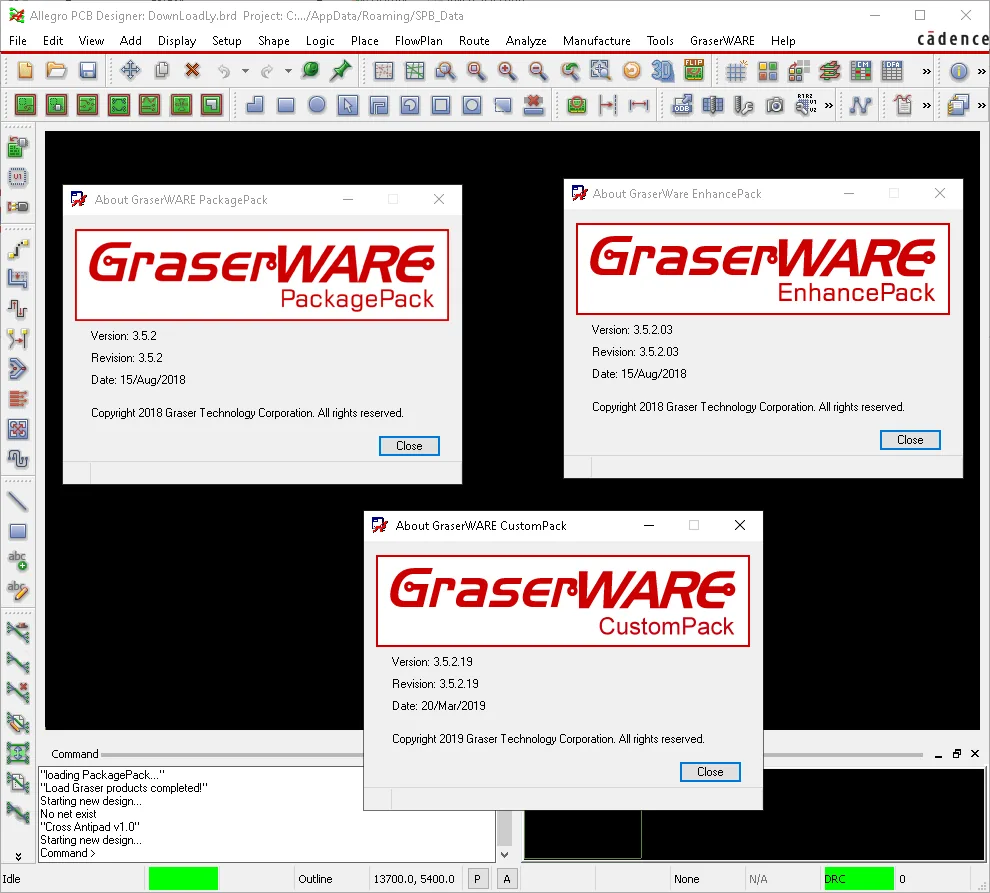Expand overflow chevron right of info icon
990x893 pixels.
(981, 71)
